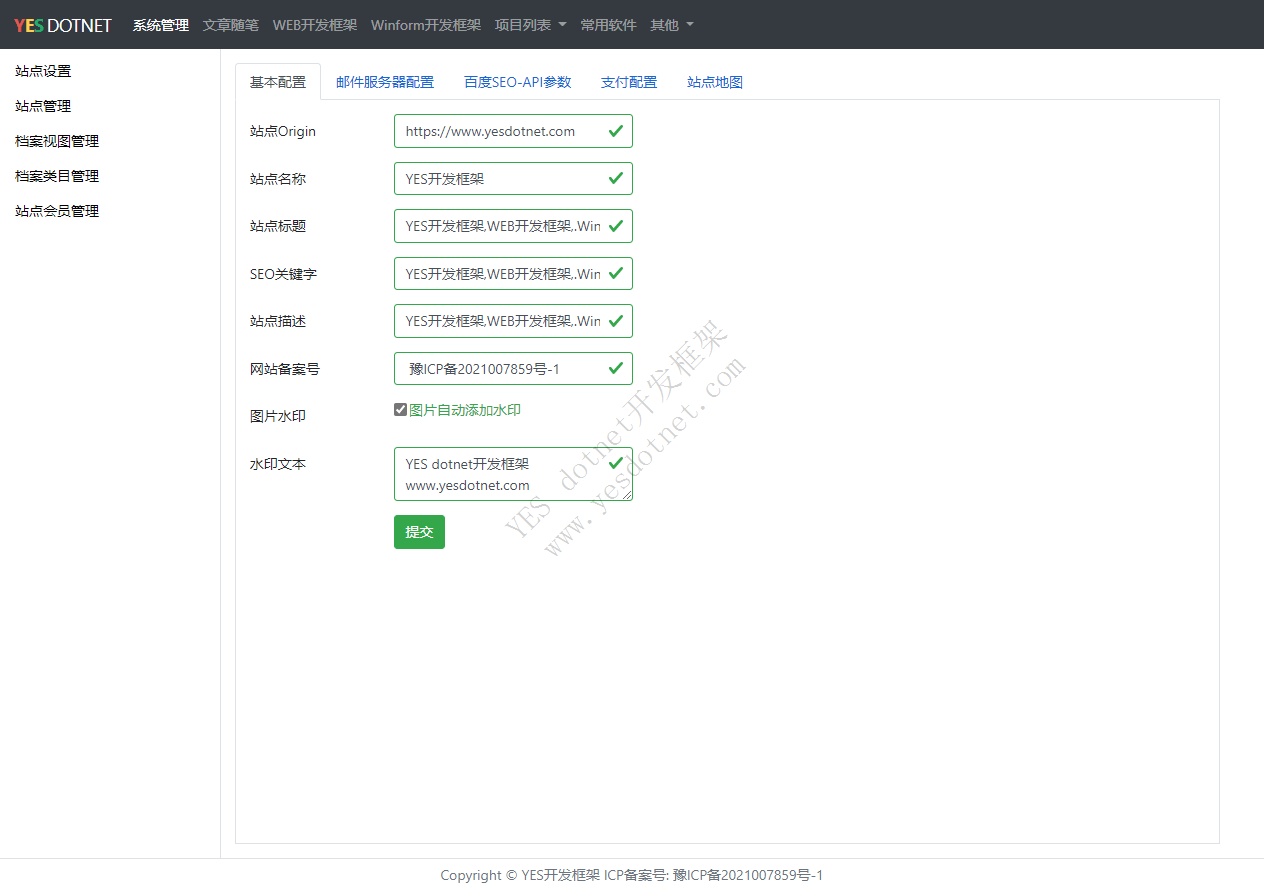Click the footer copyright ICP text
Screen dimensions: 1264x891
[x=632, y=875]
